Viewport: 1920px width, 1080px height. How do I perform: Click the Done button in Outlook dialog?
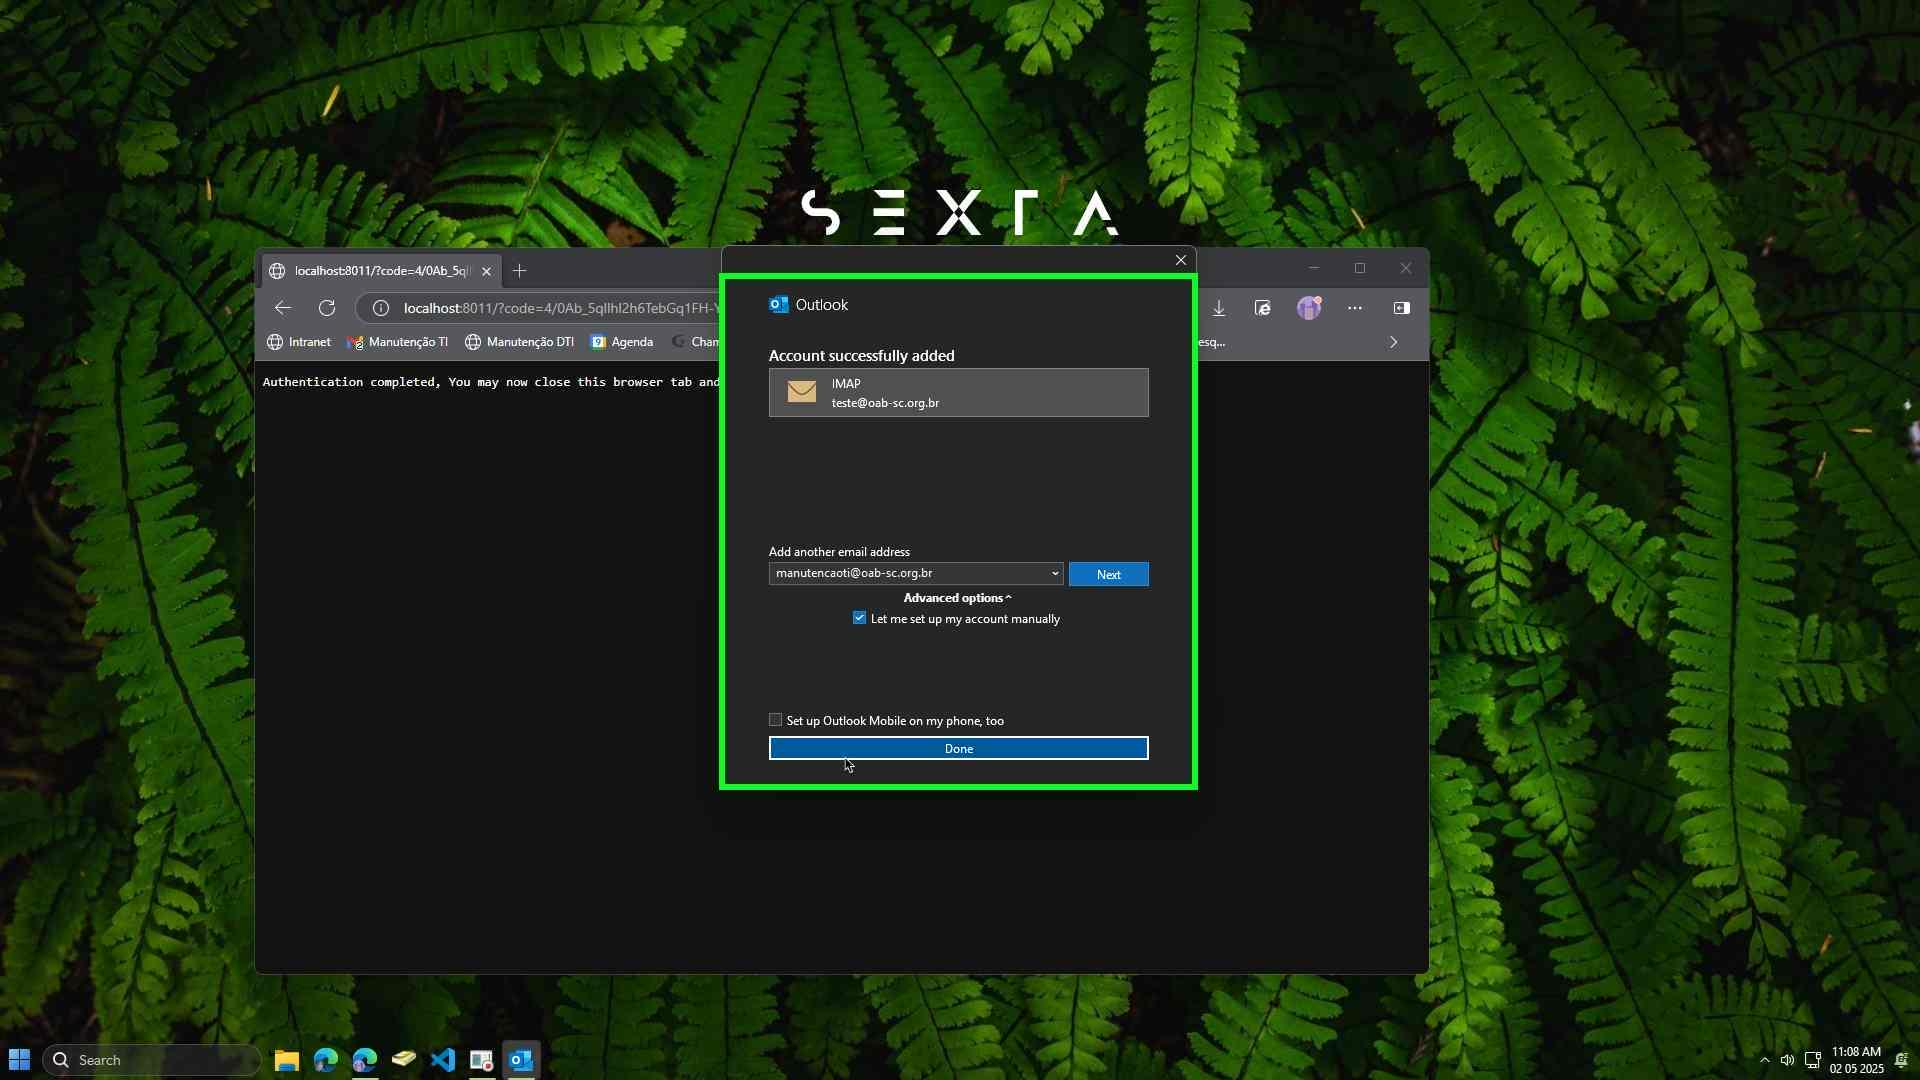click(958, 748)
